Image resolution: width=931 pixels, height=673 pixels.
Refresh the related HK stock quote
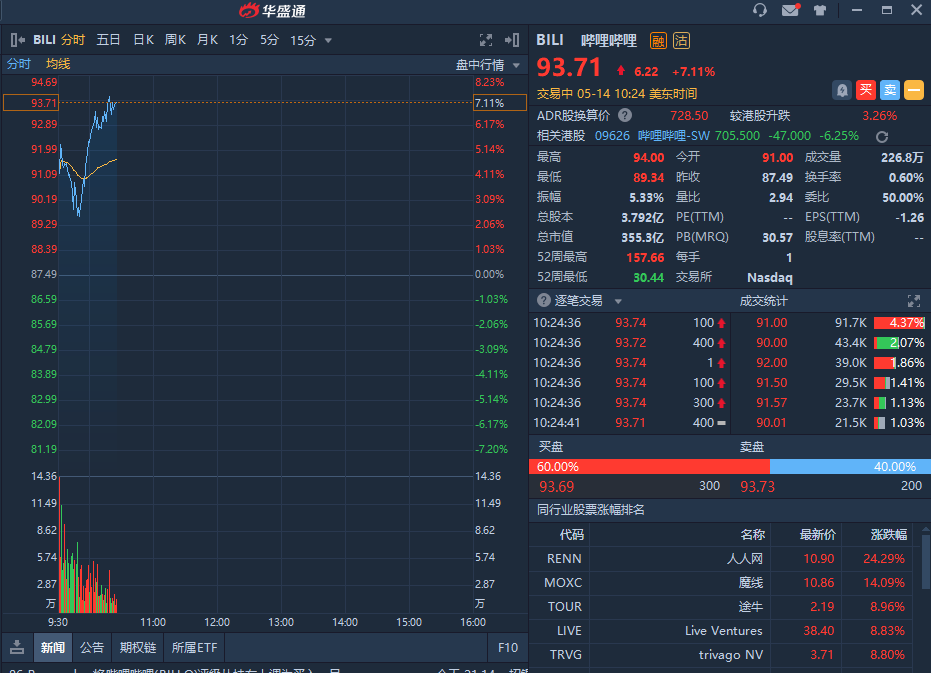tap(882, 137)
